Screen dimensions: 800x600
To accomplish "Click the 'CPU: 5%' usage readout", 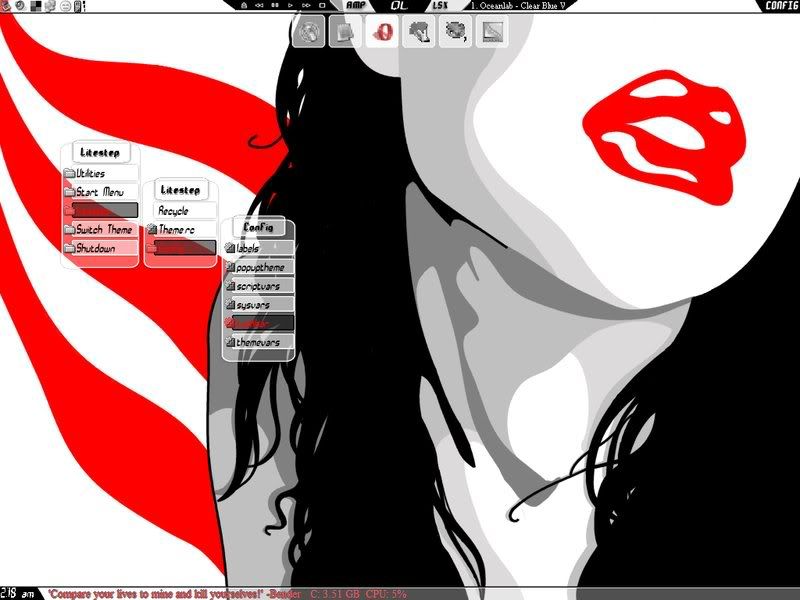I will (x=386, y=594).
